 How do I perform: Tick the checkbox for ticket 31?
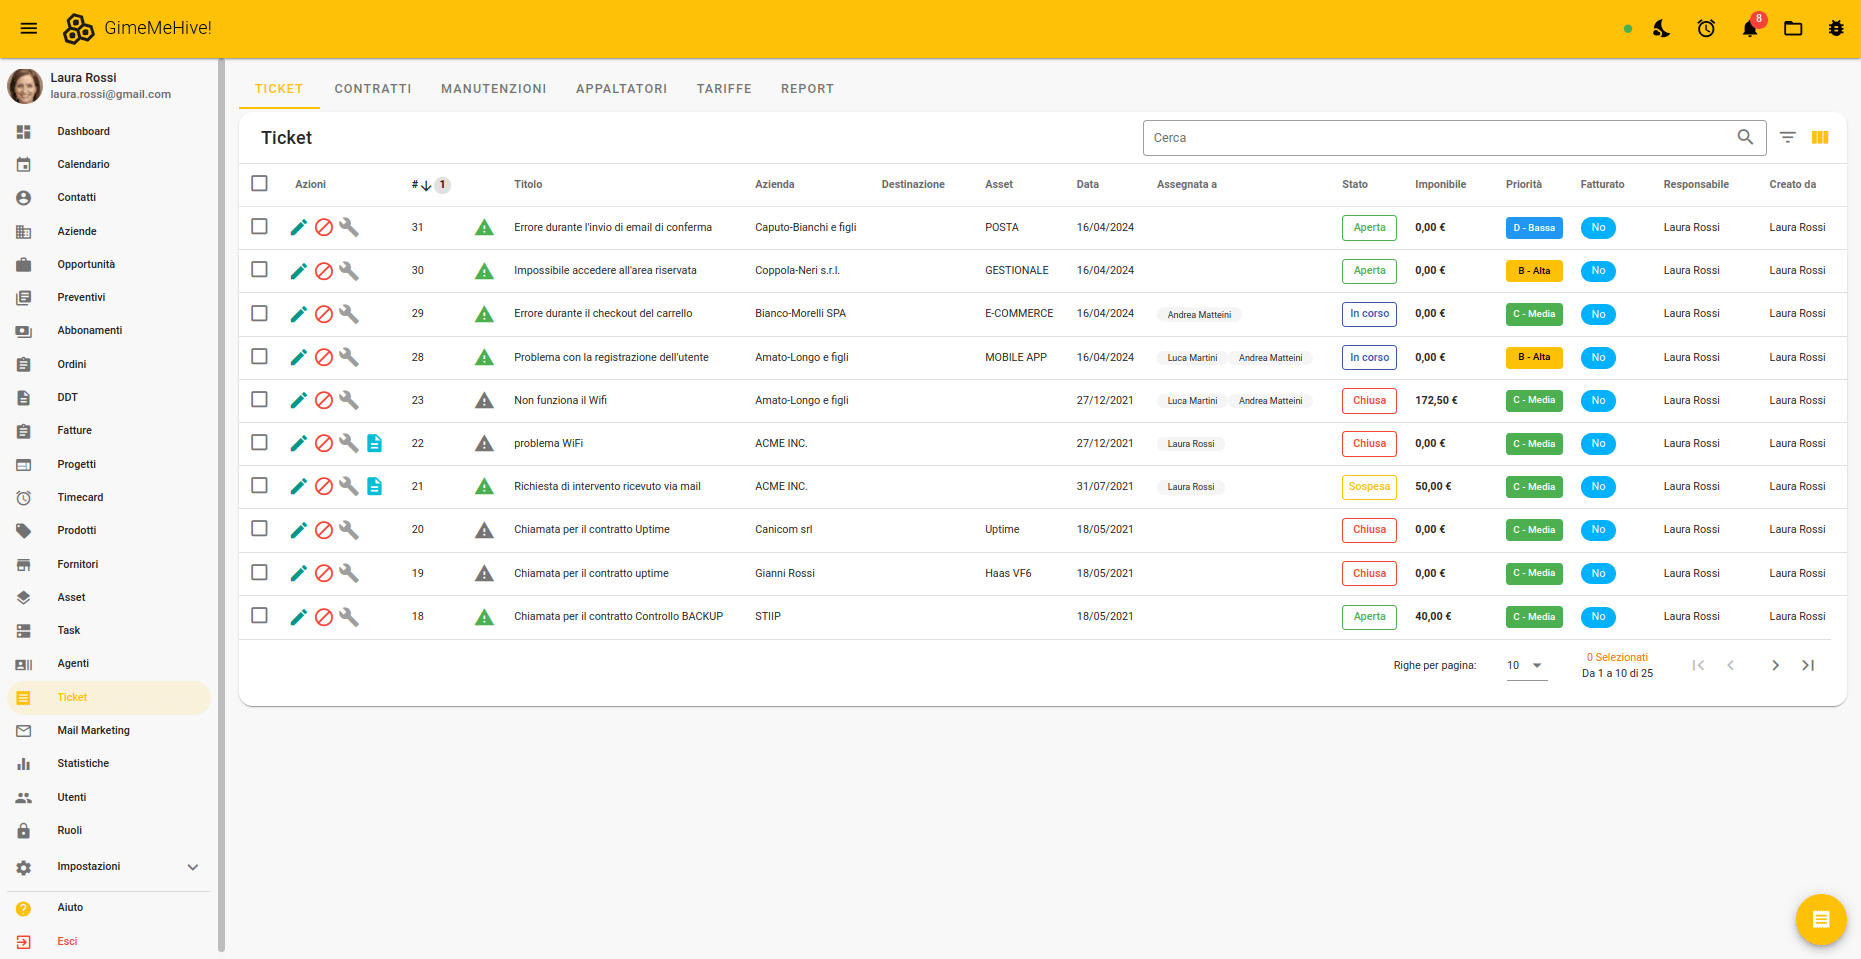tap(260, 226)
